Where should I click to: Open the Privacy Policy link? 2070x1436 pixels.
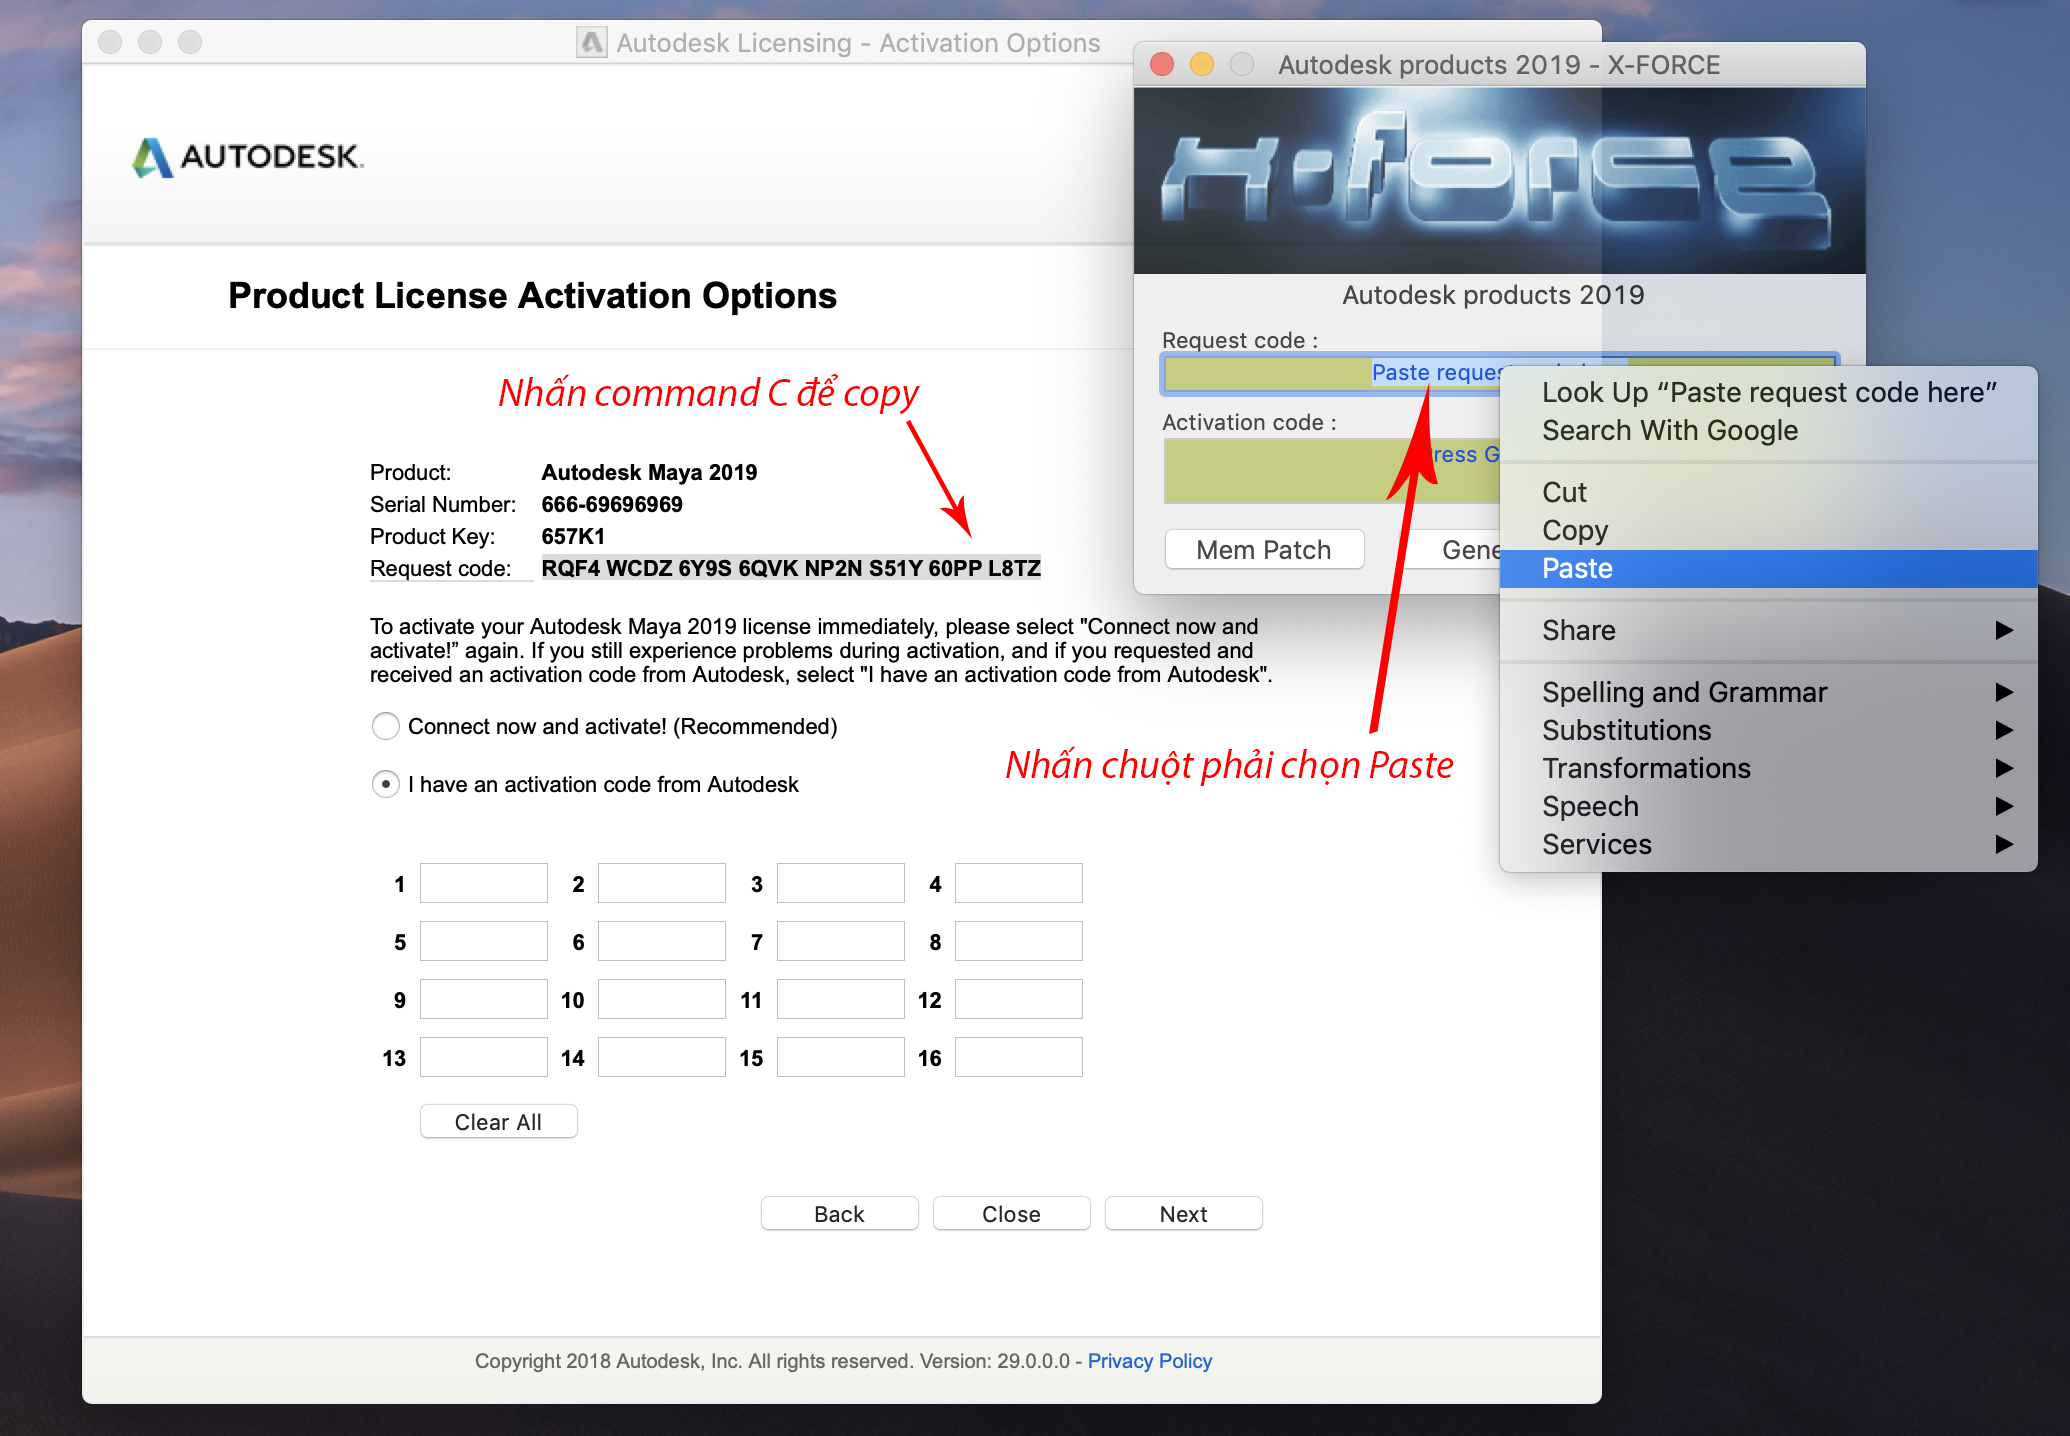click(x=1149, y=1361)
